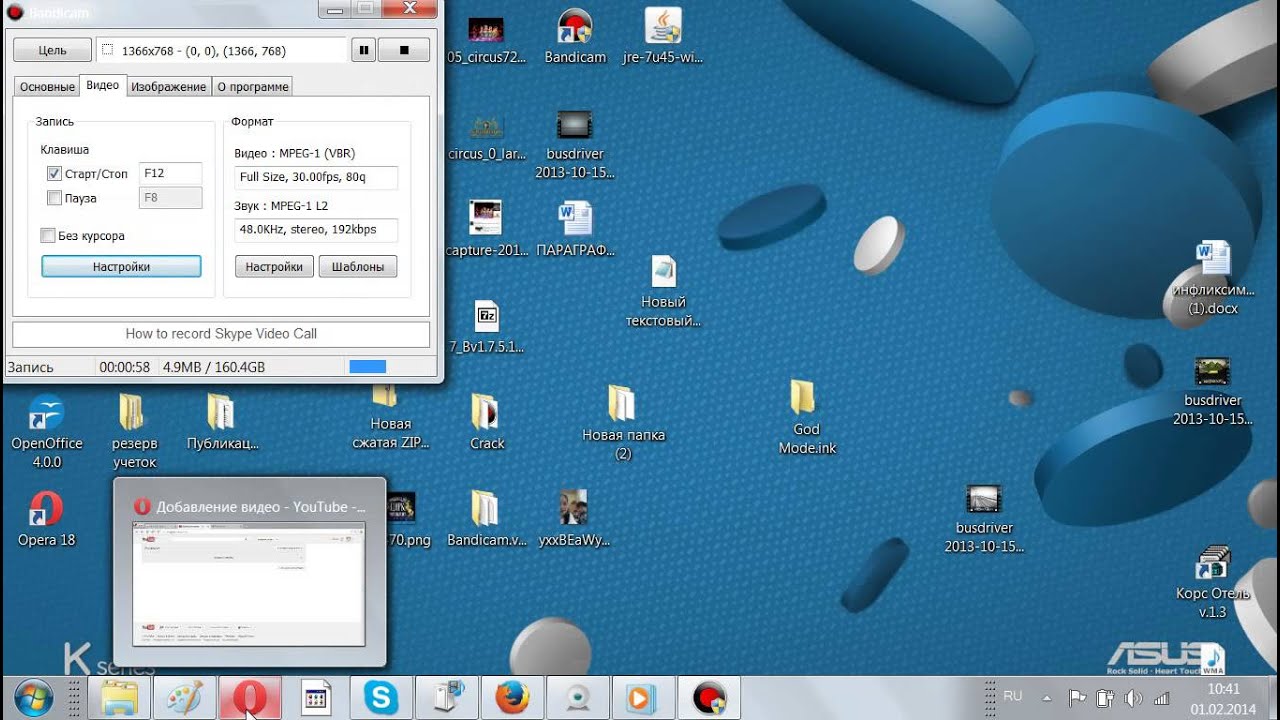Viewport: 1280px width, 720px height.
Task: Click the Bandicam taskbar button
Action: (x=708, y=698)
